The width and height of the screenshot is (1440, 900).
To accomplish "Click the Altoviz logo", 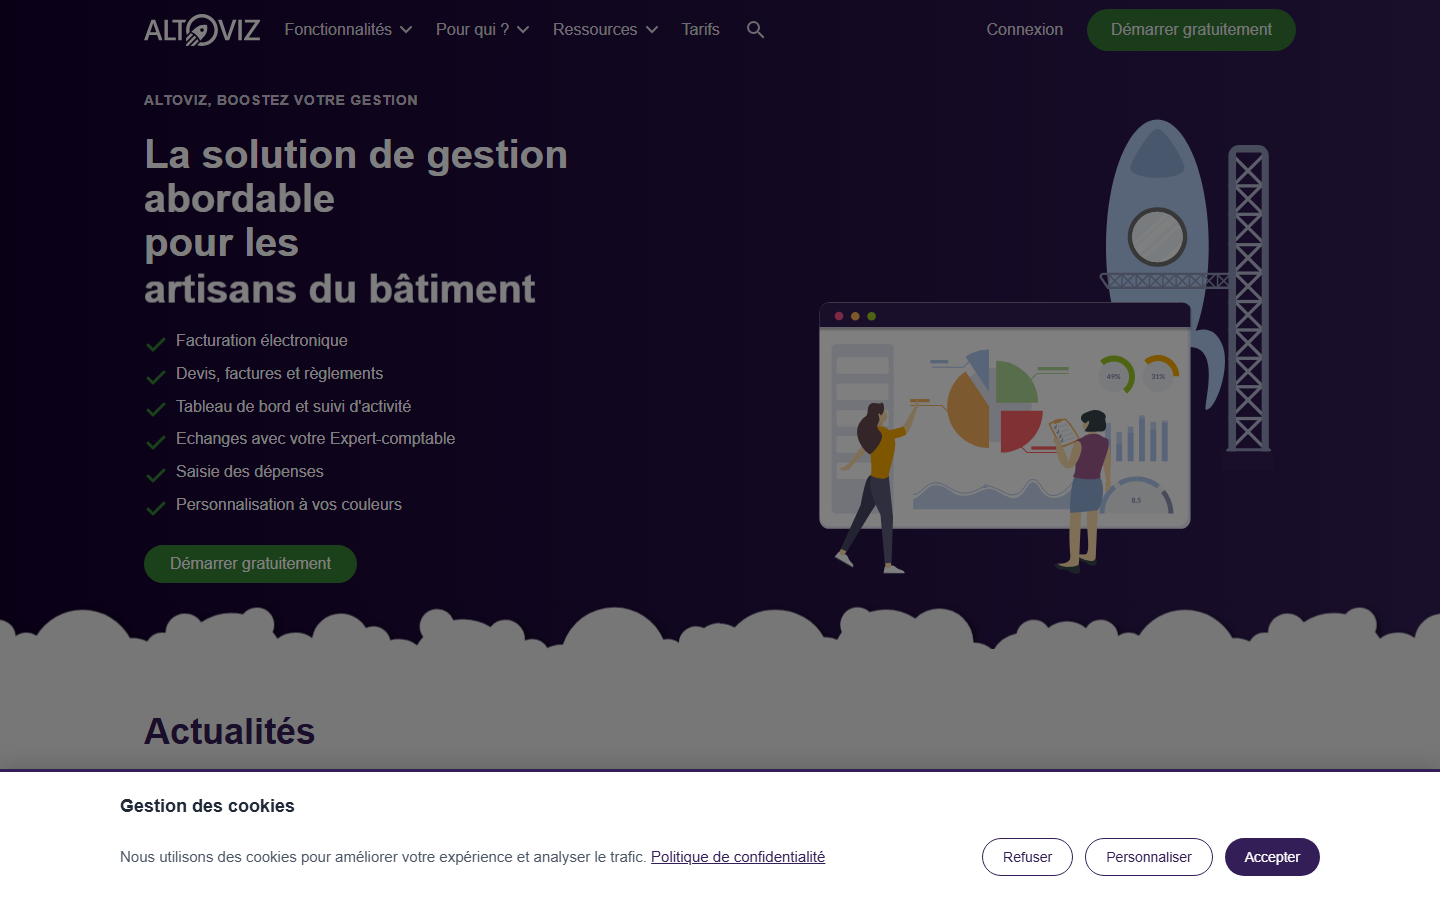I will 202,30.
